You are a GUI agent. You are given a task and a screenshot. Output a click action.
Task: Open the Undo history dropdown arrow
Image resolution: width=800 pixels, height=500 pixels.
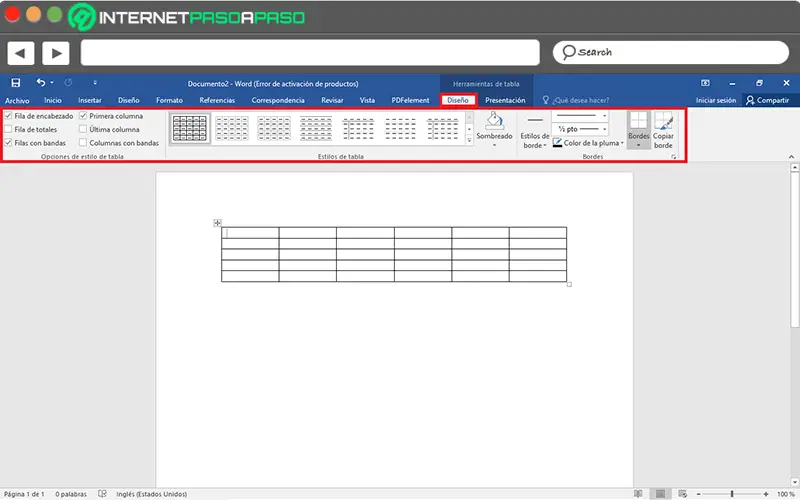52,83
